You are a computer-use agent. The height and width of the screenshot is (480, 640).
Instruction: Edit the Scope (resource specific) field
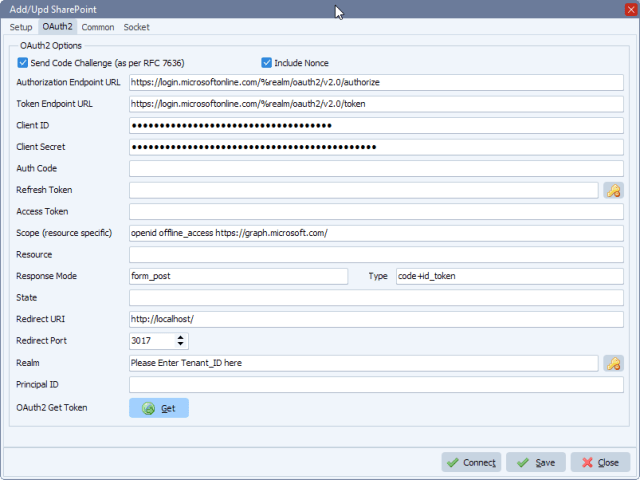(x=376, y=233)
